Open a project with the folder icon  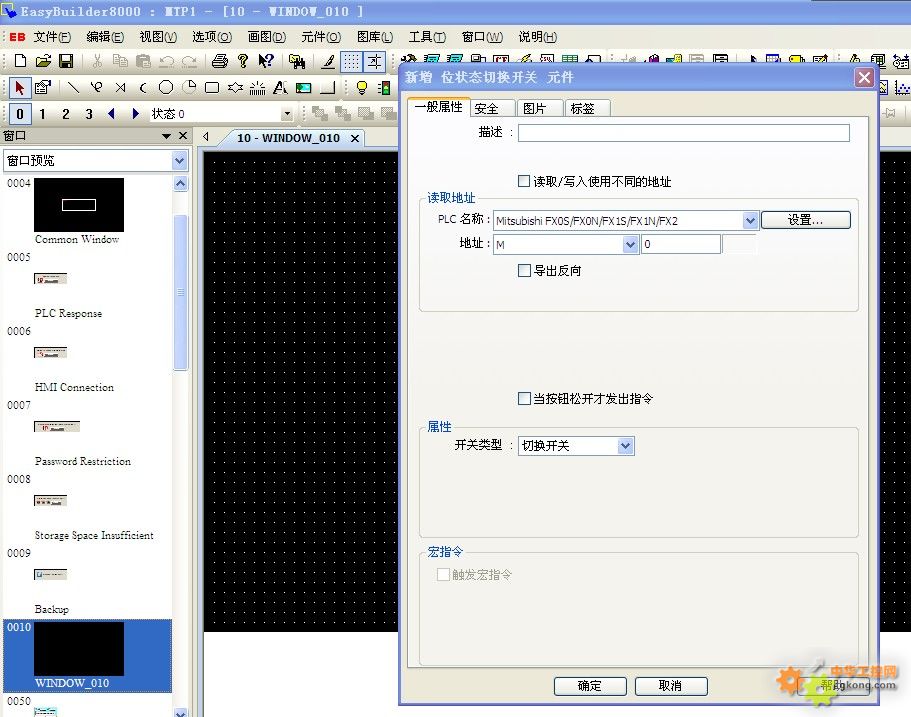tap(43, 61)
